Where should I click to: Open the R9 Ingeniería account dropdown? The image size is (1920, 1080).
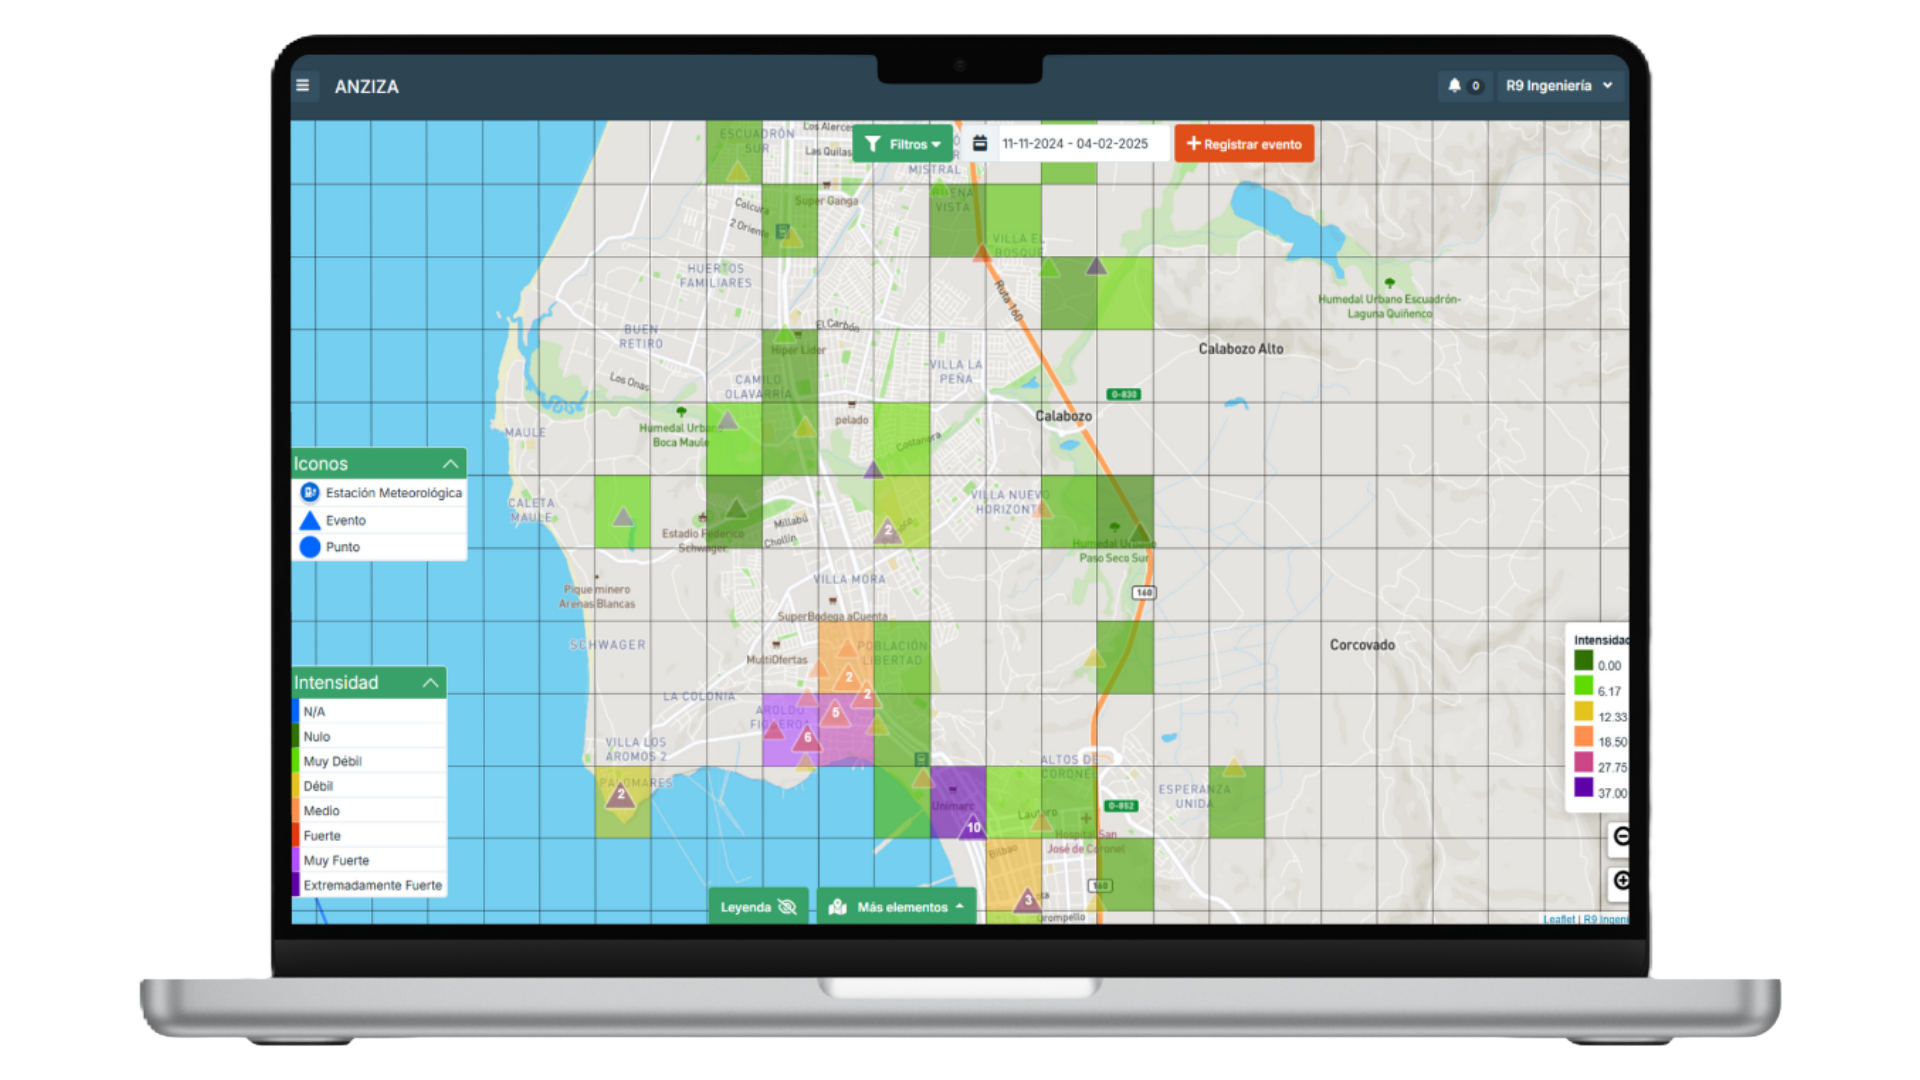coord(1559,86)
